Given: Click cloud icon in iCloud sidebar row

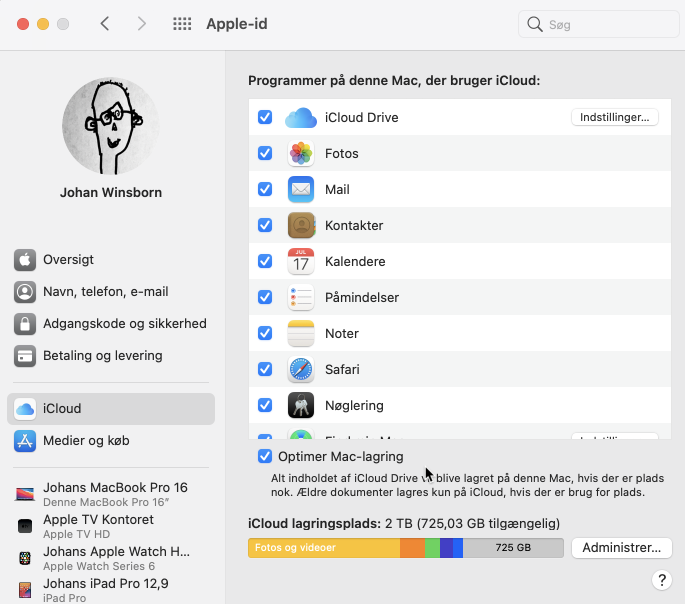Looking at the screenshot, I should (x=25, y=409).
